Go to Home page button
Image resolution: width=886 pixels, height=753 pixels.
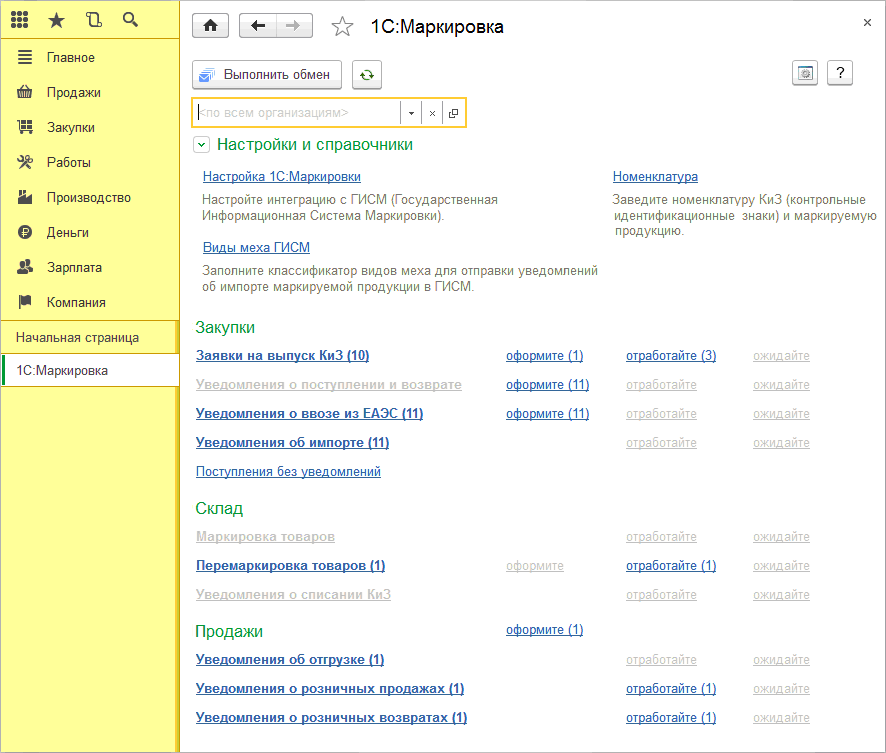210,26
